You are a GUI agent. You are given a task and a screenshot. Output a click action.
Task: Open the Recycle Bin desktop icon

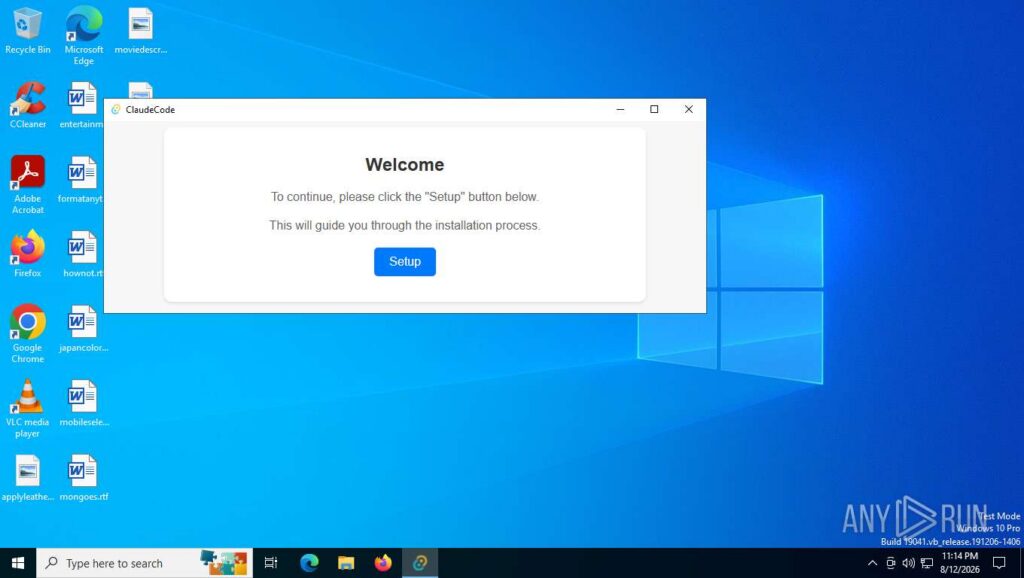(x=27, y=31)
